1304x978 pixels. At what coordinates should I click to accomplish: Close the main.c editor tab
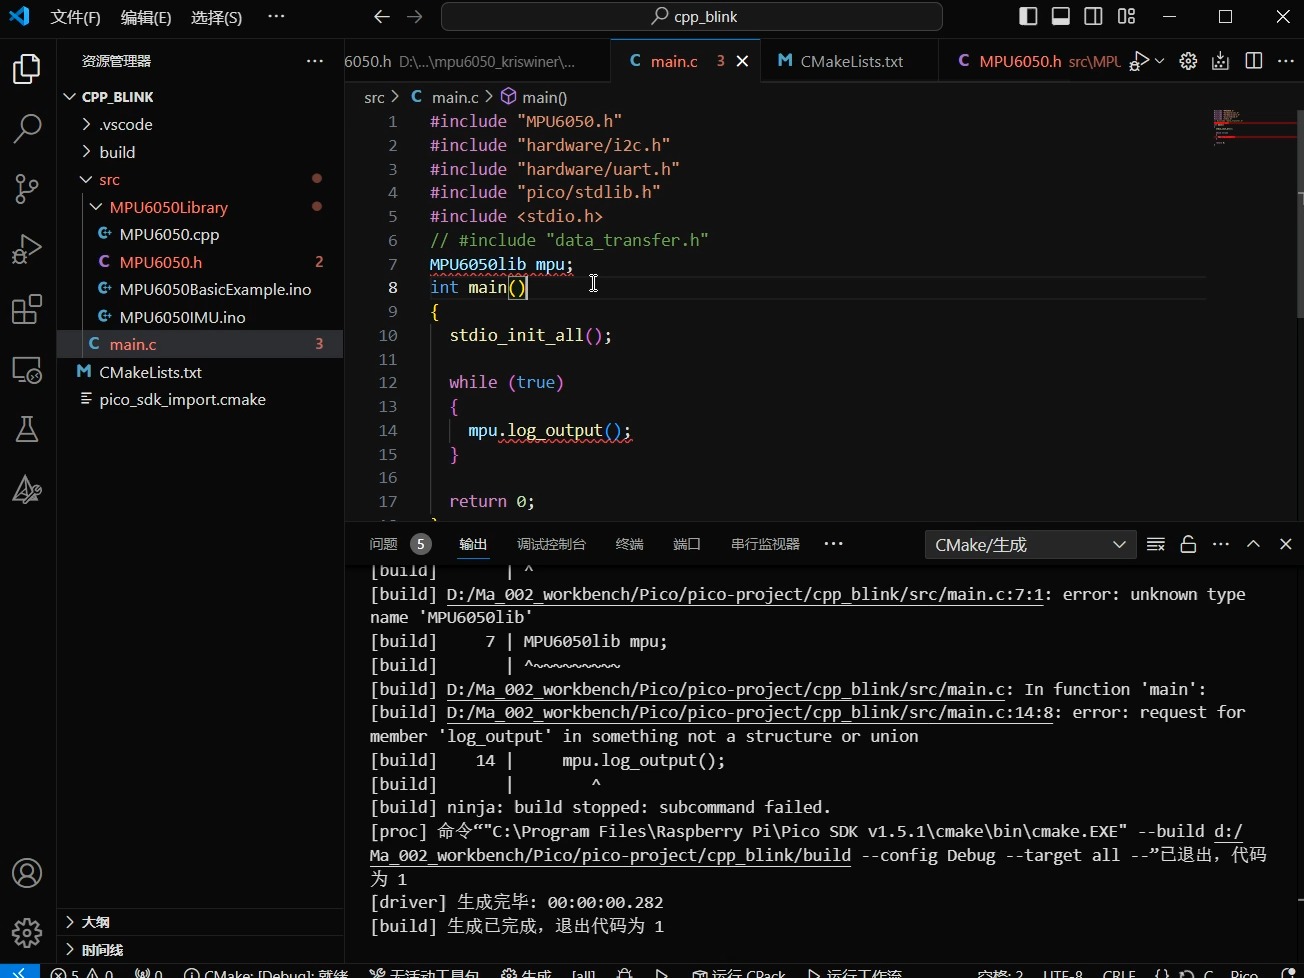tap(742, 61)
